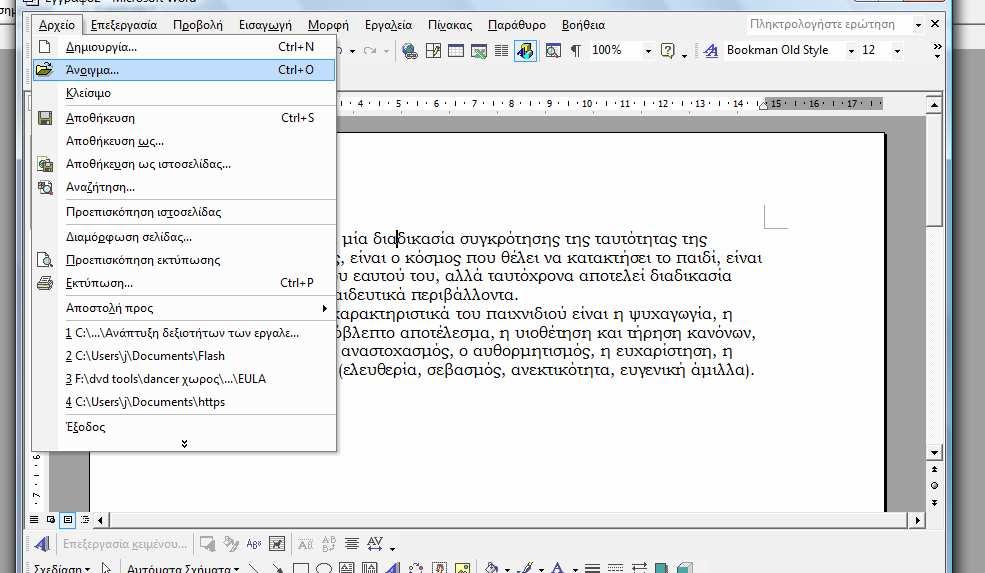985x573 pixels.
Task: Click the floppy disk icon beside Αποθήκευση
Action: point(45,117)
